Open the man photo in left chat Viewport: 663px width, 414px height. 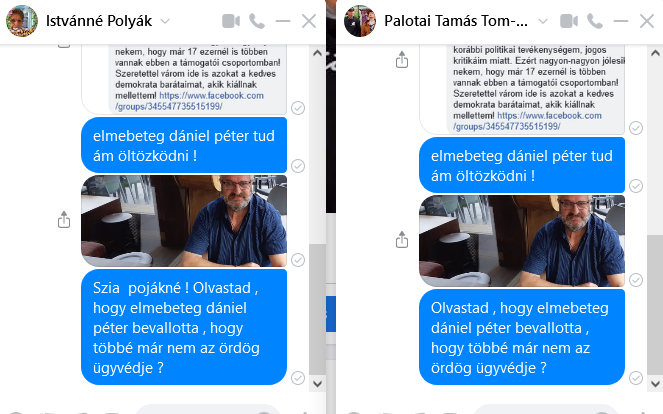point(184,221)
